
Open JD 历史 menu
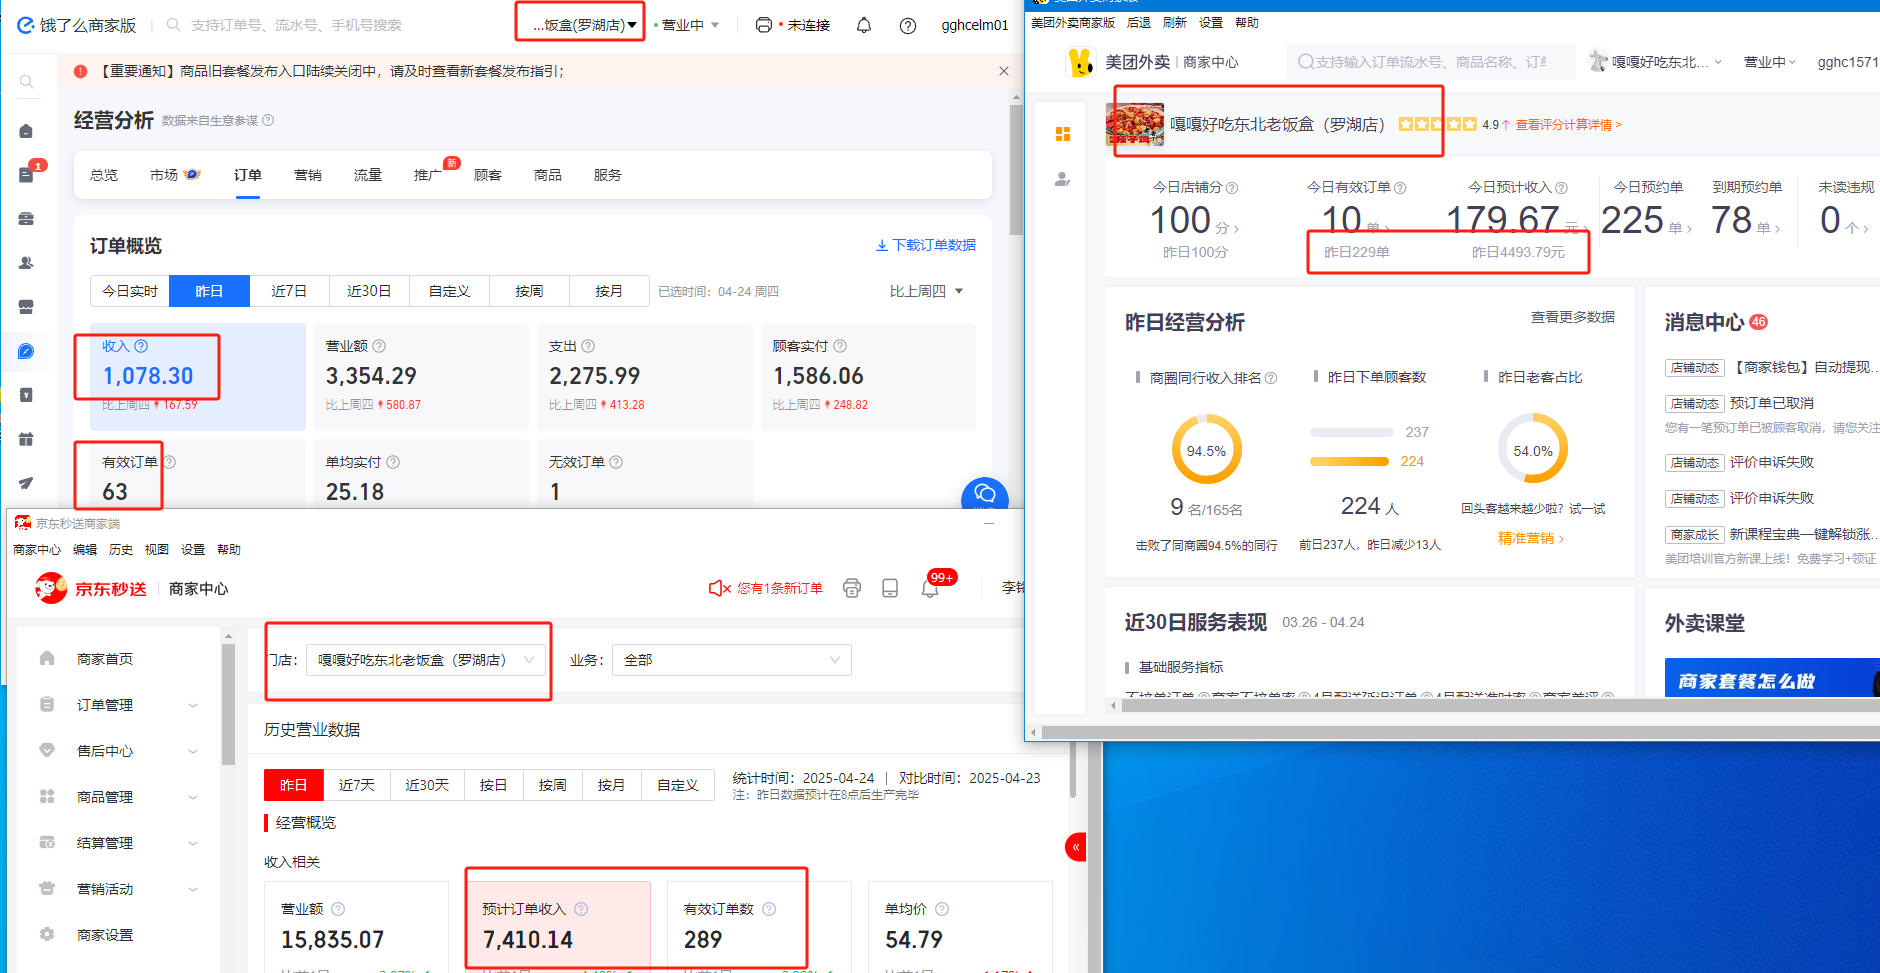[121, 550]
